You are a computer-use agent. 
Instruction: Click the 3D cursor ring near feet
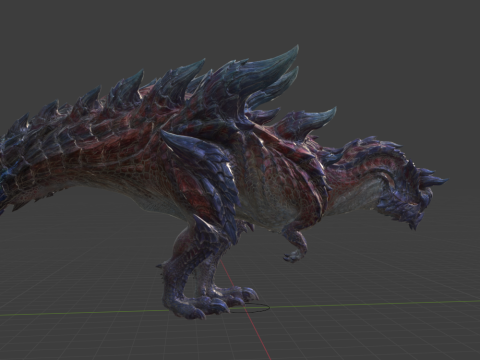(x=250, y=308)
